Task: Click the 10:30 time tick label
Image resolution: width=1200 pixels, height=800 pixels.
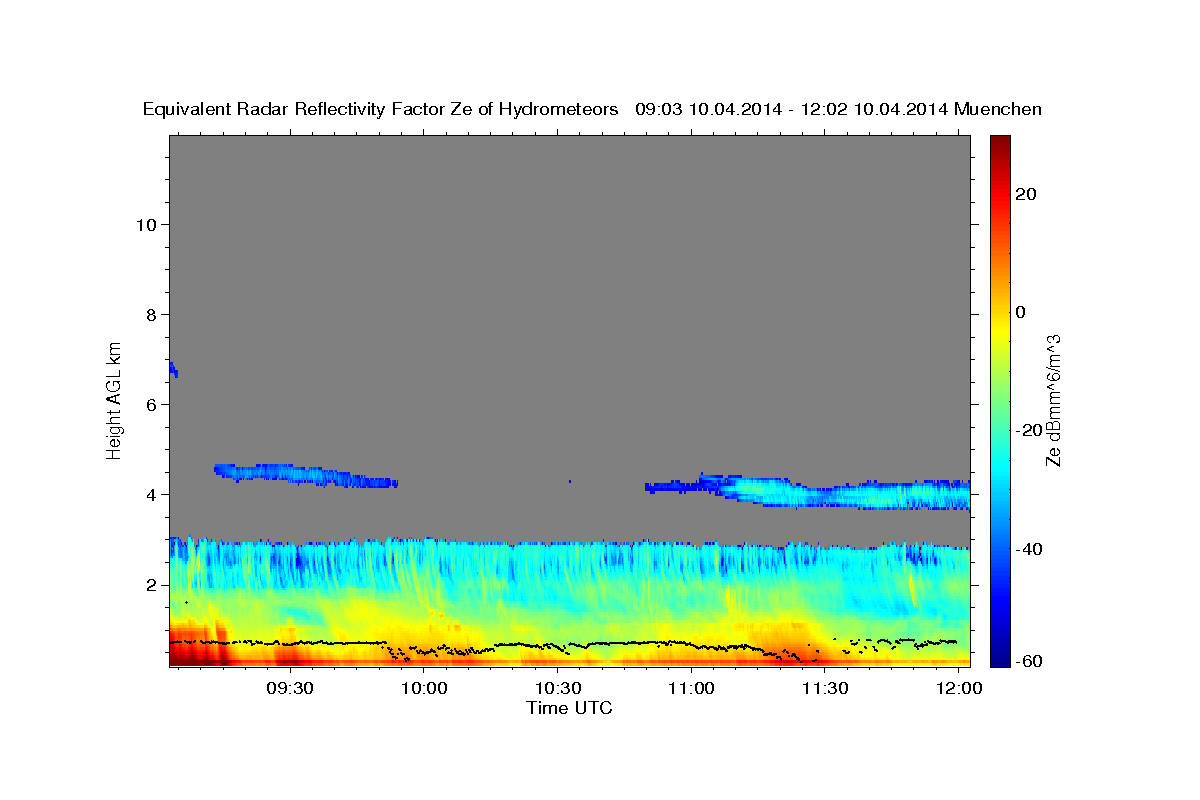Action: coord(558,688)
